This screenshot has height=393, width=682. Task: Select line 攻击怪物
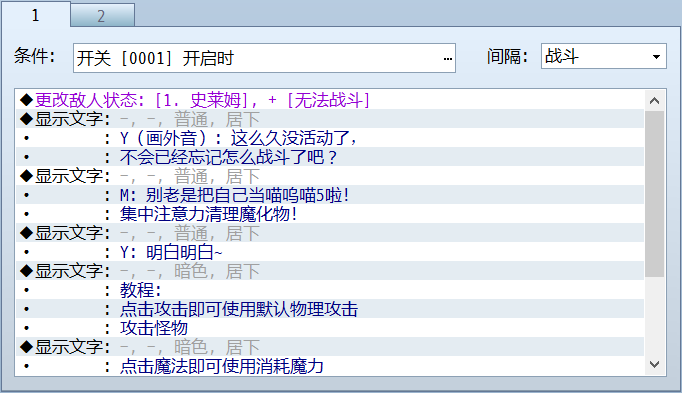[x=330, y=328]
